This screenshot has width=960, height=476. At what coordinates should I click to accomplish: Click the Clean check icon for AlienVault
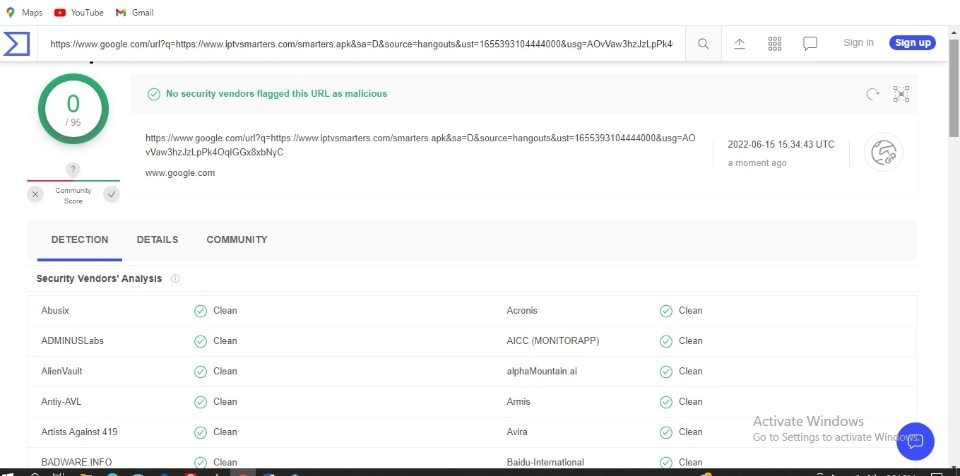point(200,372)
